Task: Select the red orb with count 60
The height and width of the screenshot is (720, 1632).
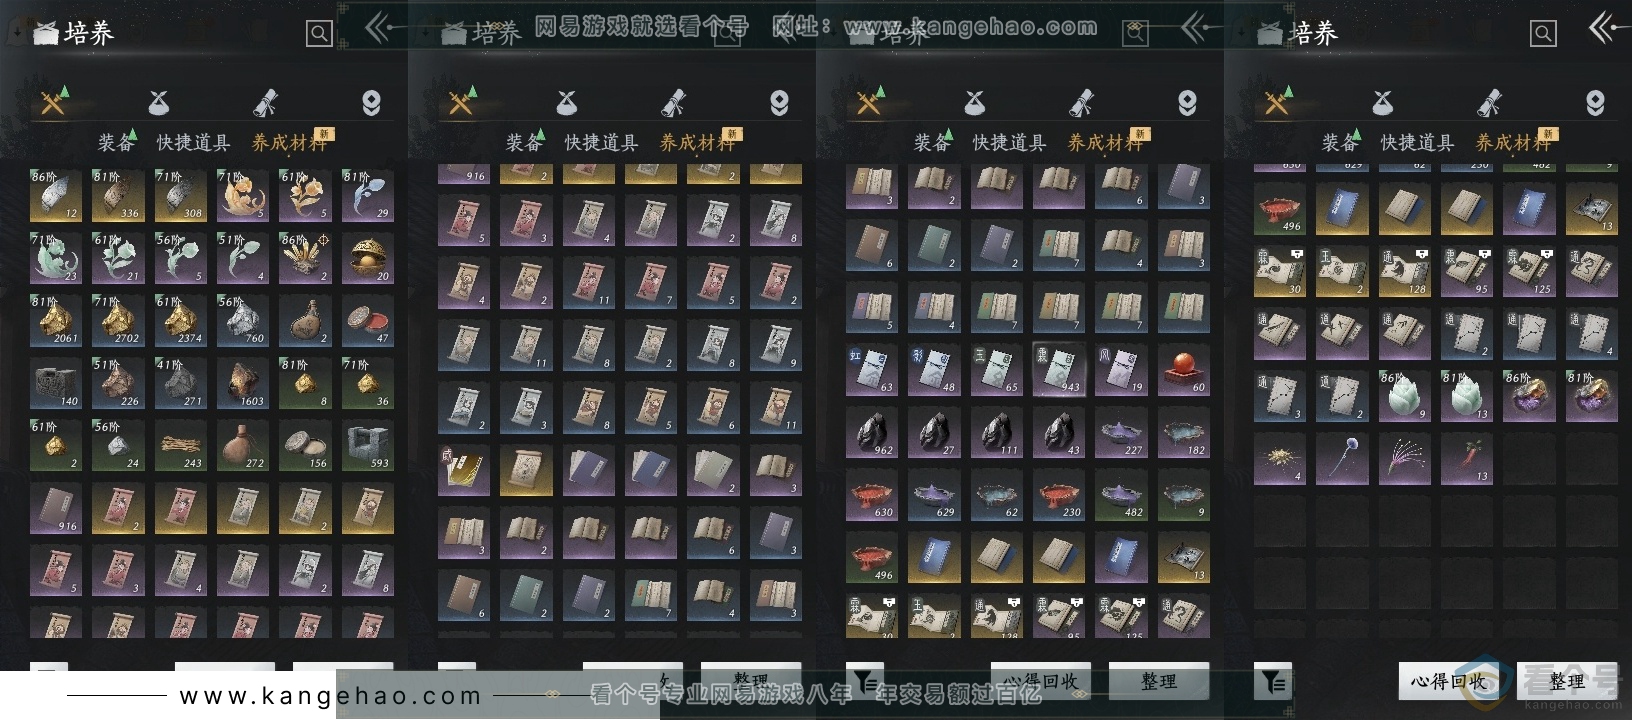Action: pos(1183,369)
